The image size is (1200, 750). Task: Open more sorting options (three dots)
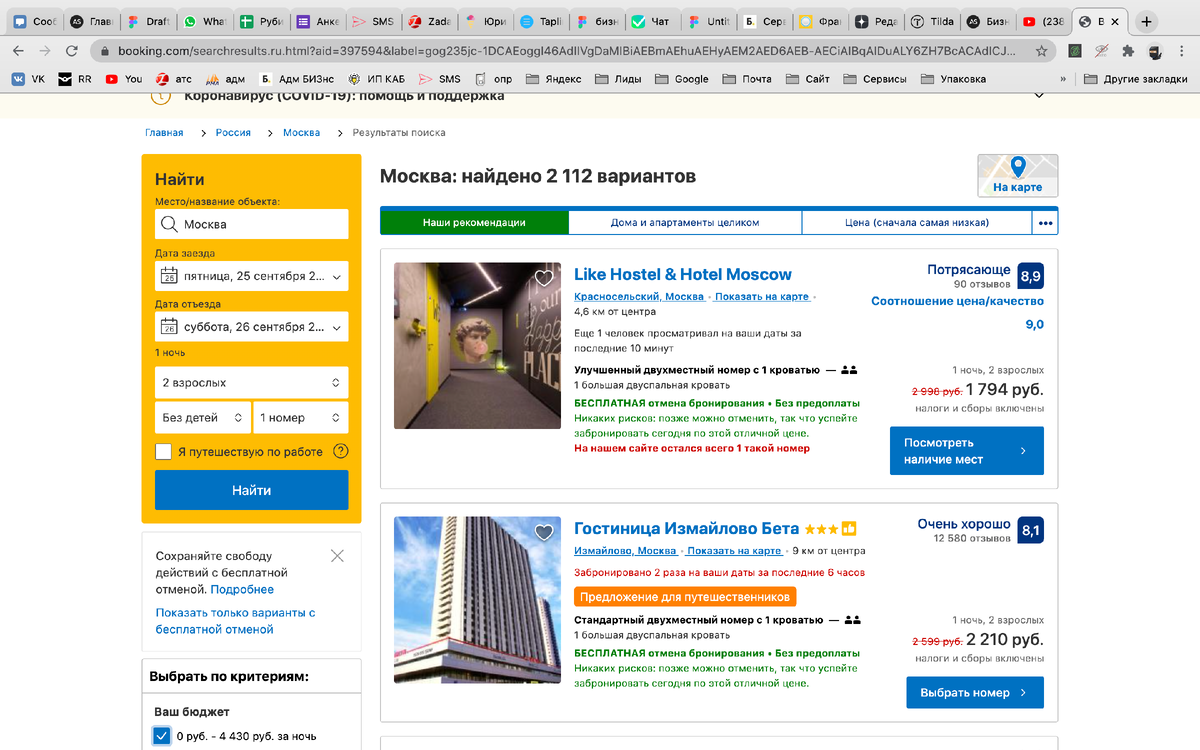[1046, 222]
